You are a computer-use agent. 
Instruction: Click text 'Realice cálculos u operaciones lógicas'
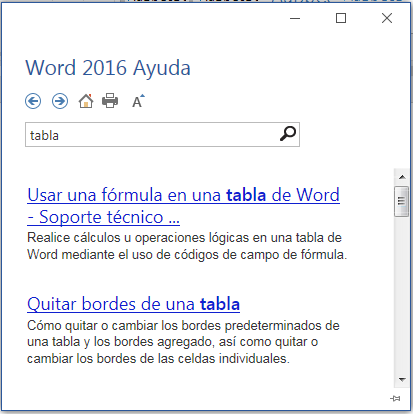(x=138, y=238)
